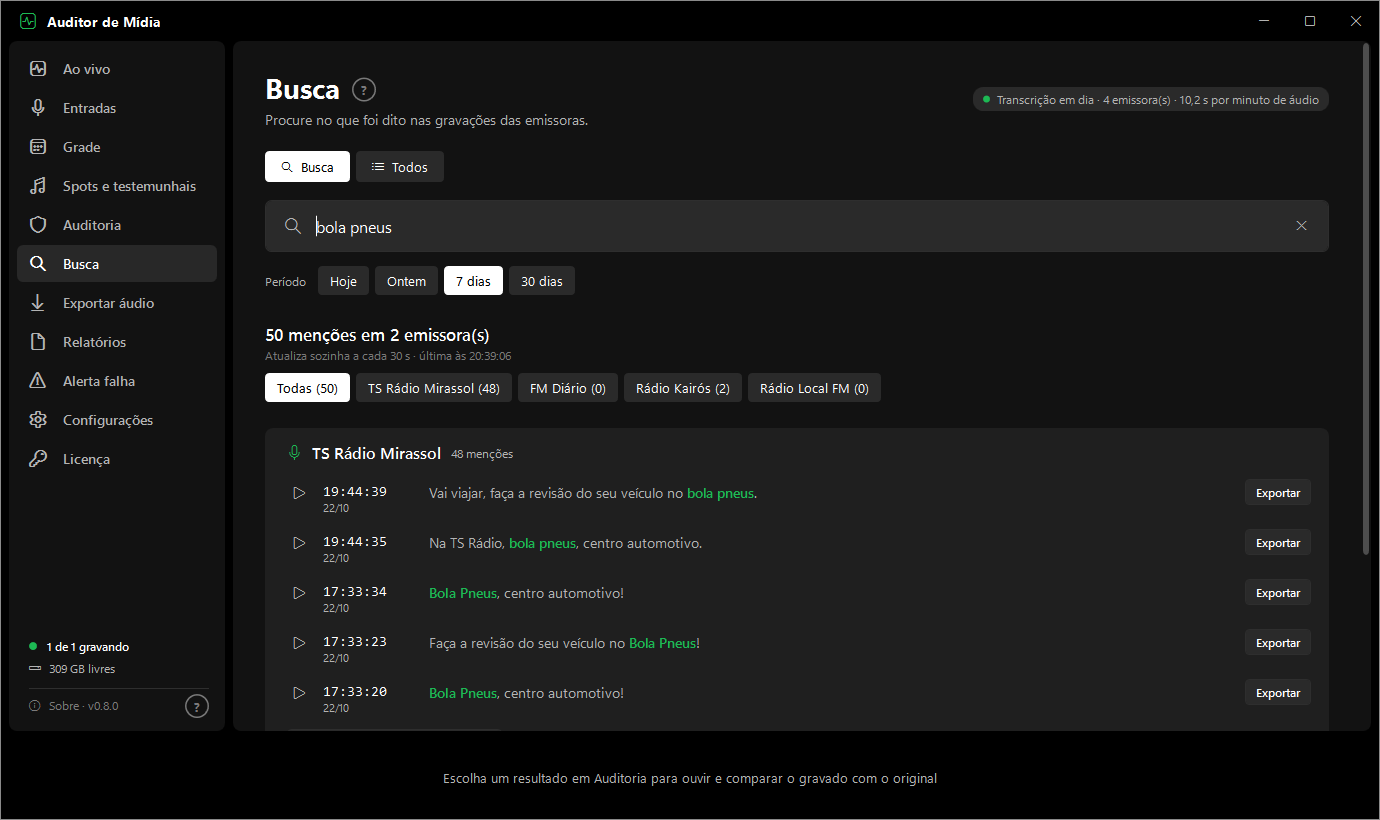
Task: Open Exportar áudio download icon
Action: click(38, 303)
